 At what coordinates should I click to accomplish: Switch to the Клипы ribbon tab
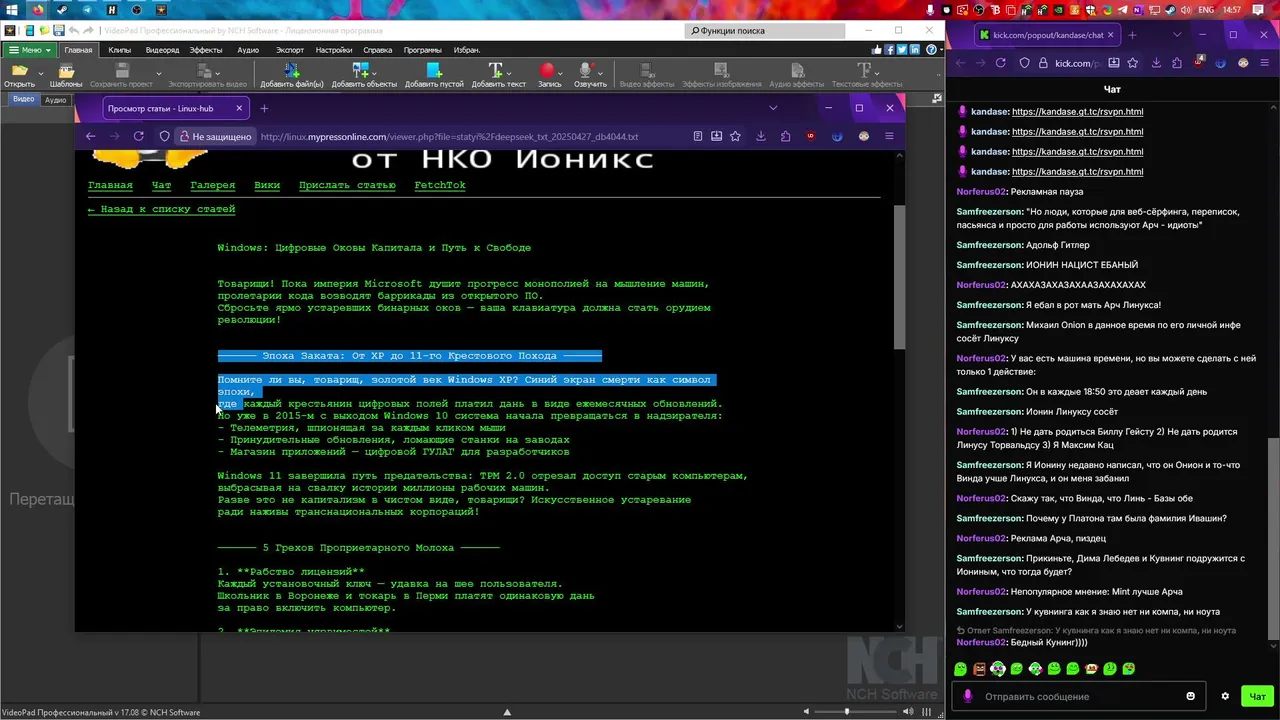coord(120,50)
